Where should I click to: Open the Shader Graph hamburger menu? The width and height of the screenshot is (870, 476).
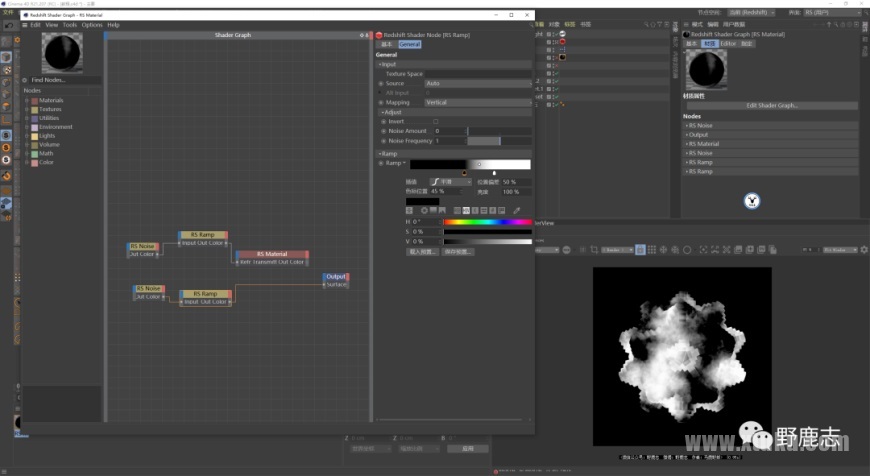[x=24, y=25]
